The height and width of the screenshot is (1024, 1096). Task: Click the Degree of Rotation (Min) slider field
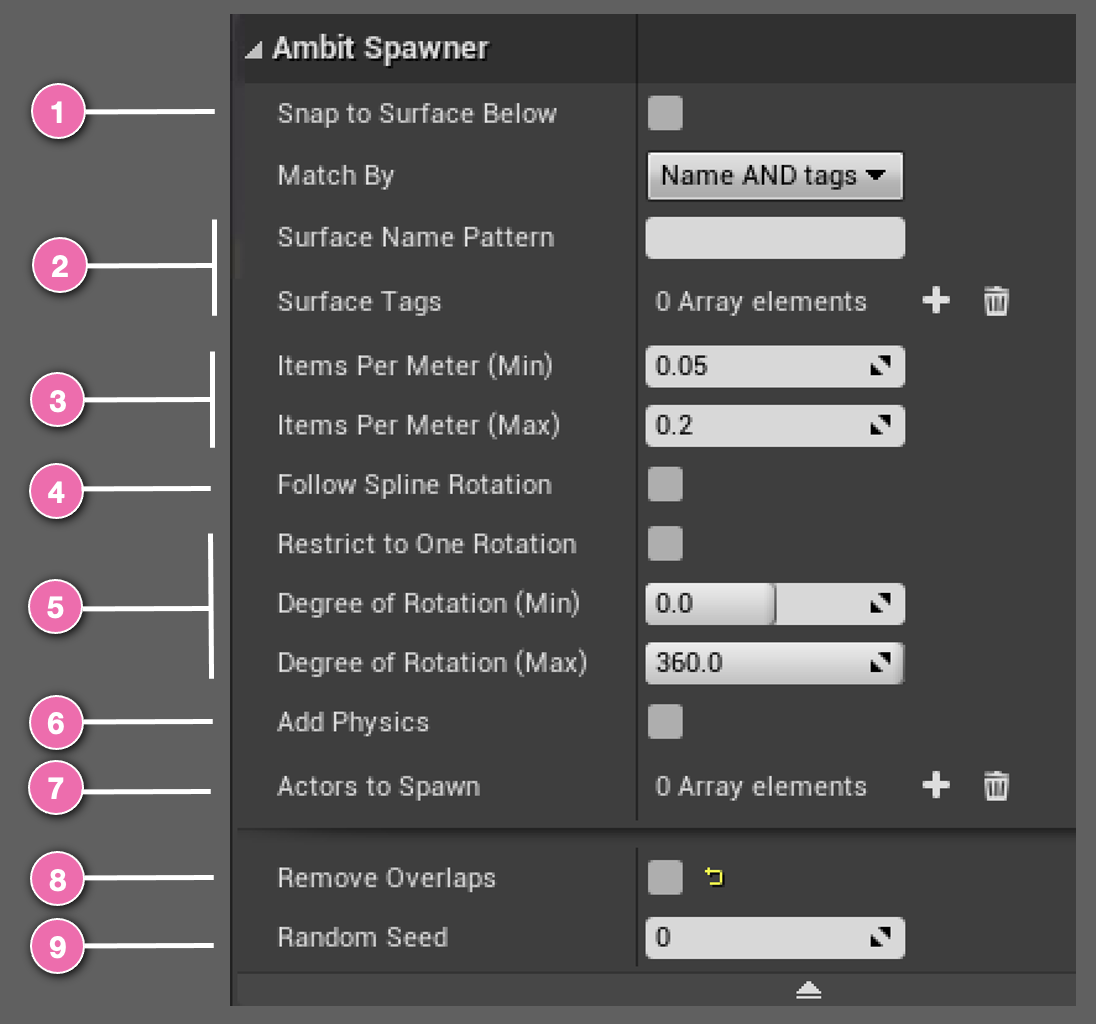point(774,603)
